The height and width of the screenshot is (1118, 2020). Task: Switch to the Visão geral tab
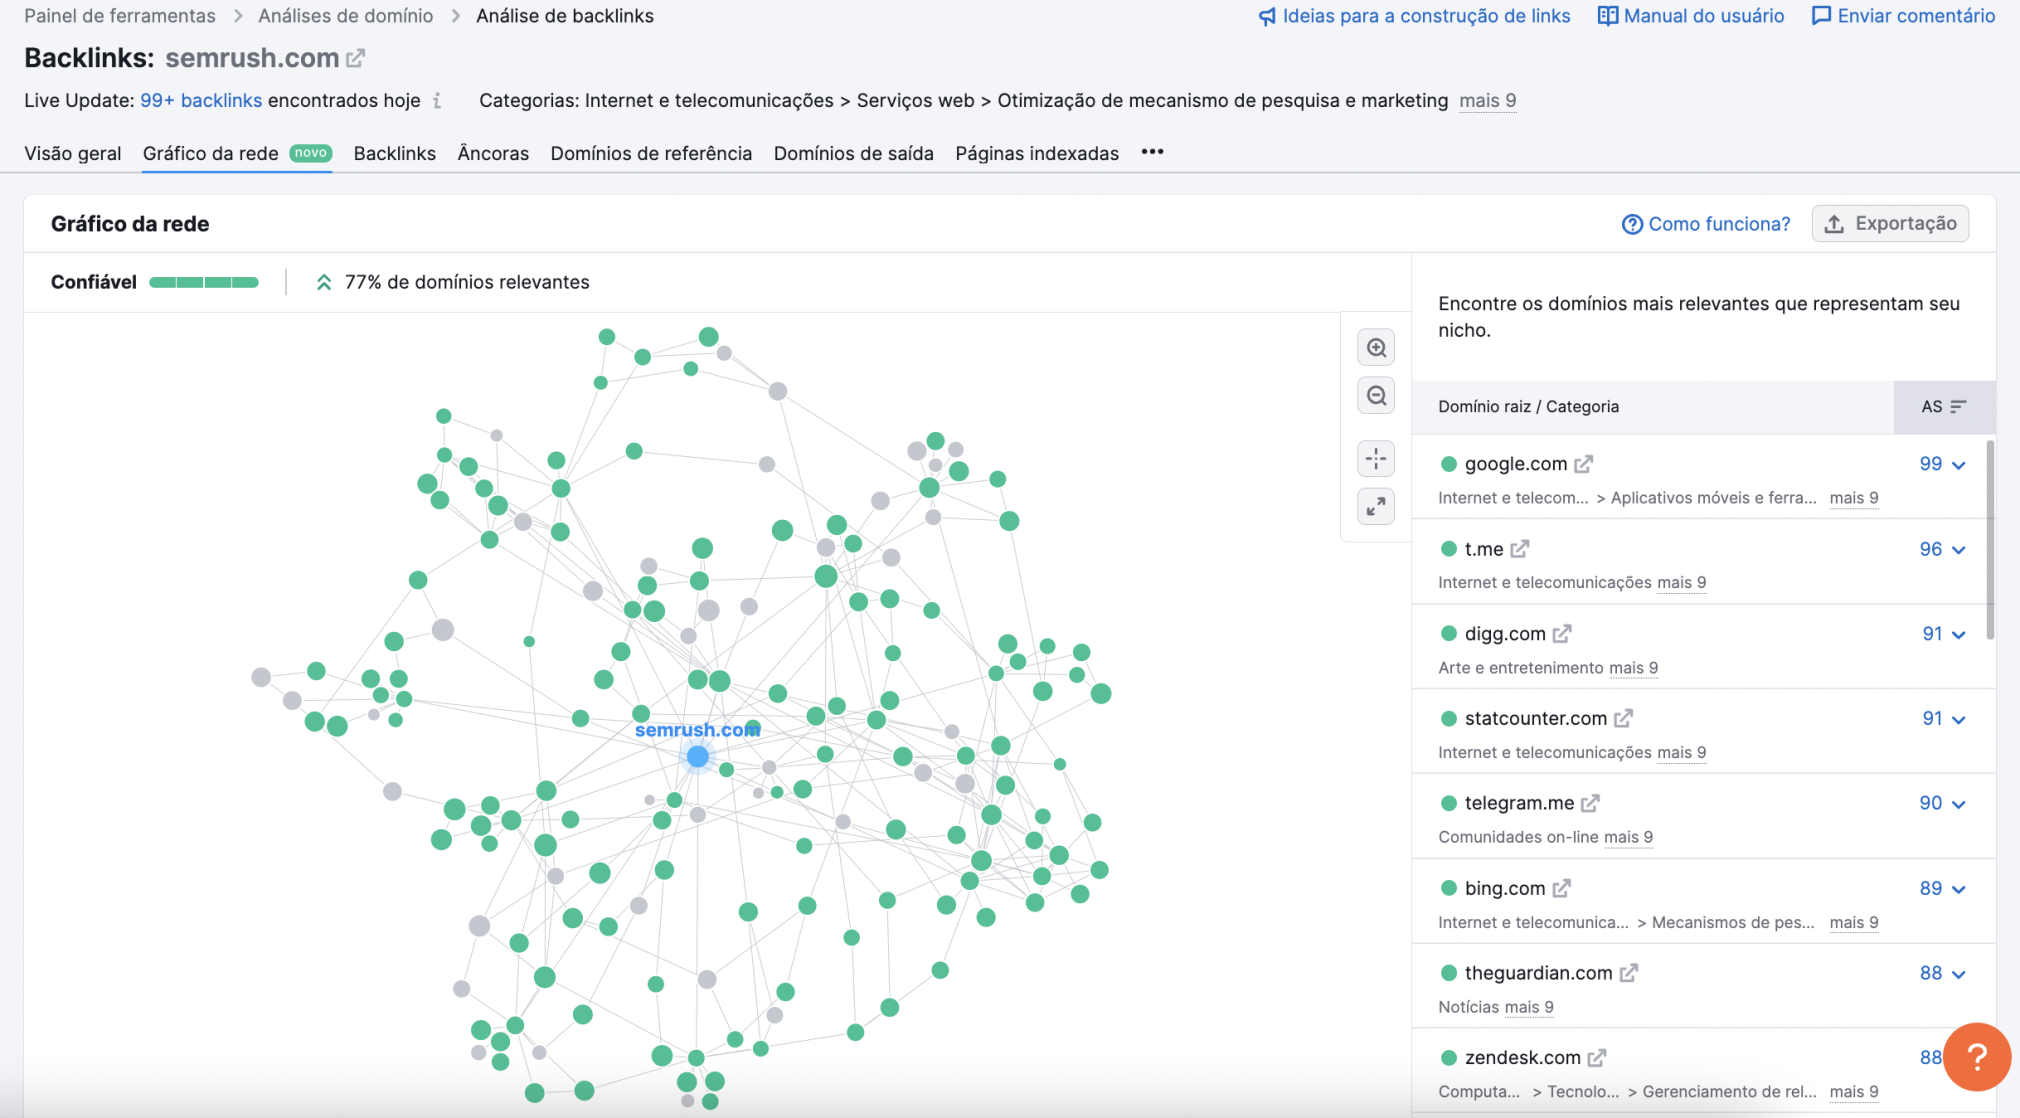pyautogui.click(x=73, y=153)
